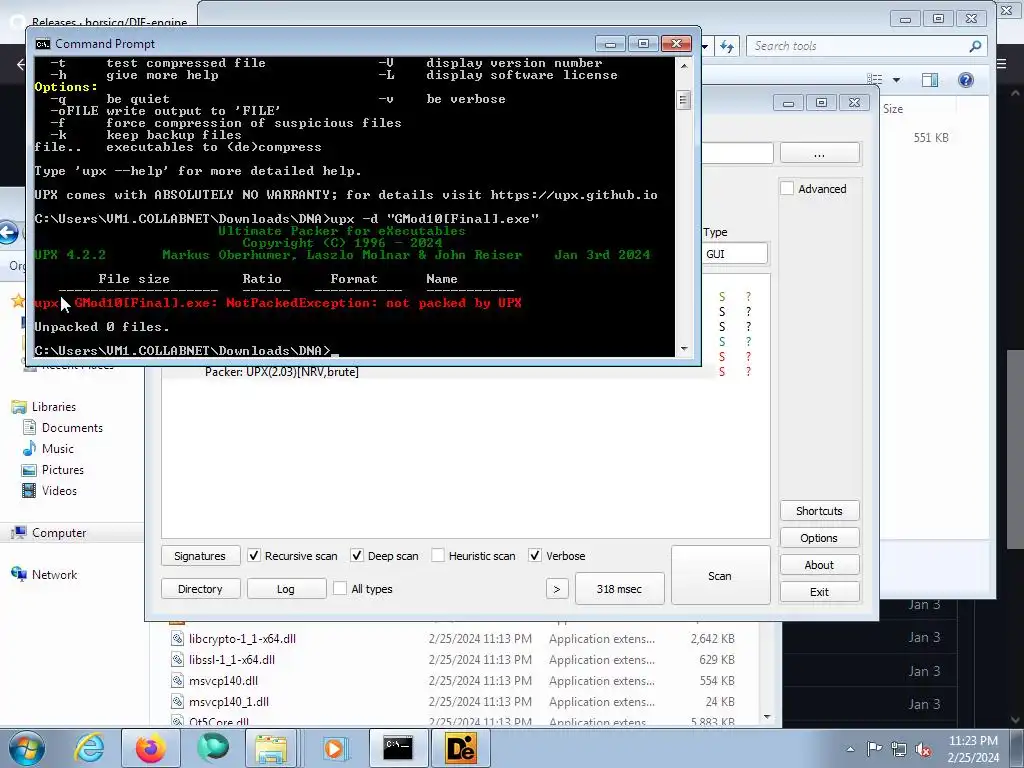Click the taskbar clock showing 11:23 PM

(972, 749)
